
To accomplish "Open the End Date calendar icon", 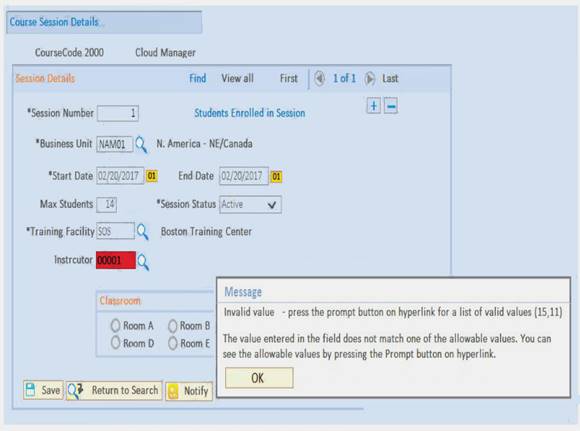I will coord(276,176).
